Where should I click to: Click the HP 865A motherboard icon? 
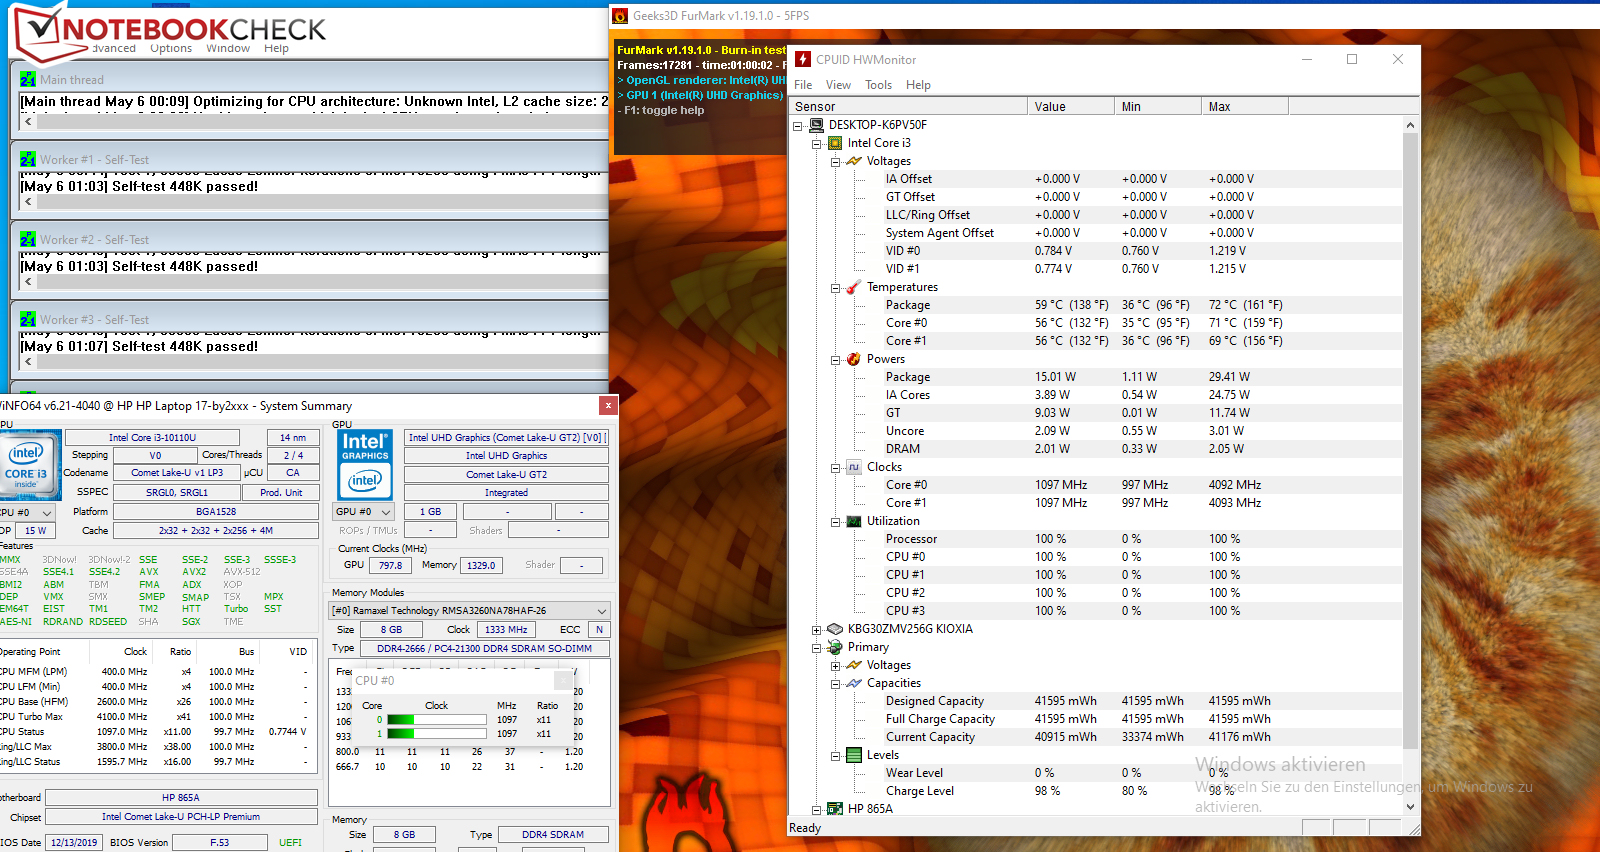coord(835,809)
